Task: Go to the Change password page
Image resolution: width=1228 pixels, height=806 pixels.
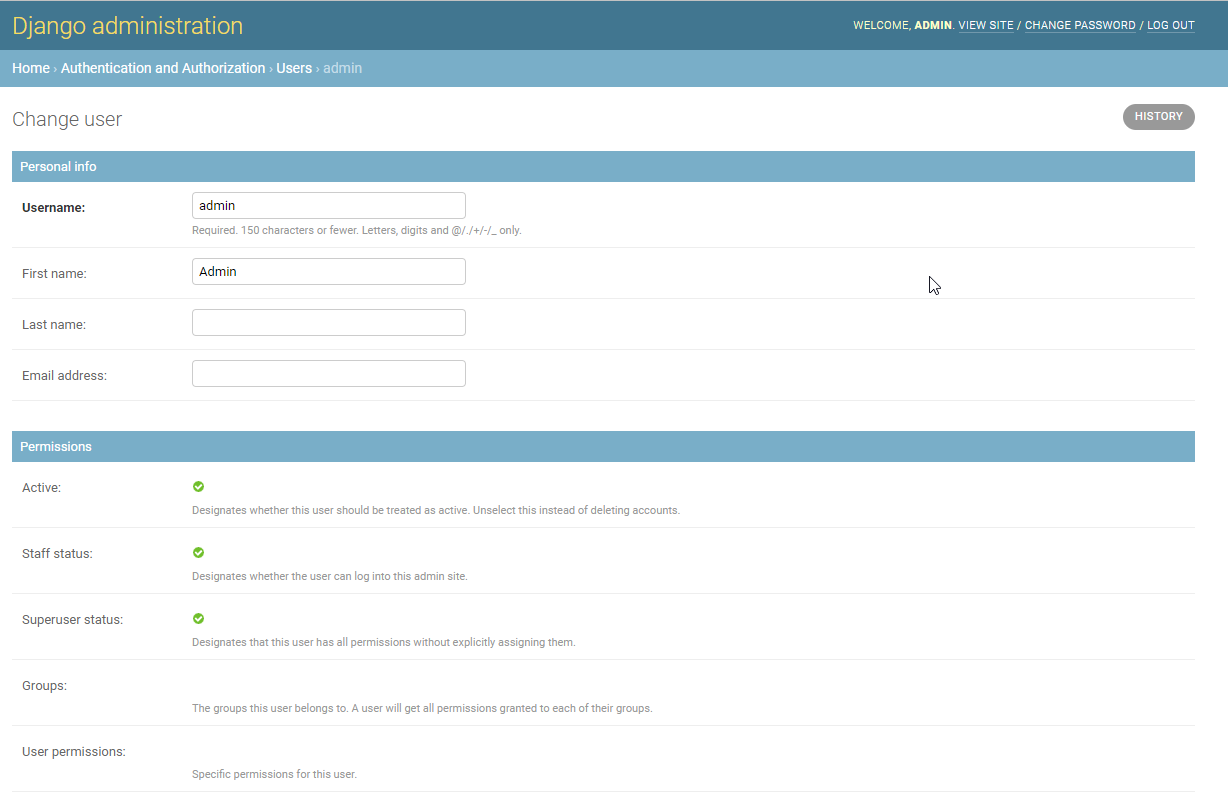Action: pyautogui.click(x=1080, y=26)
